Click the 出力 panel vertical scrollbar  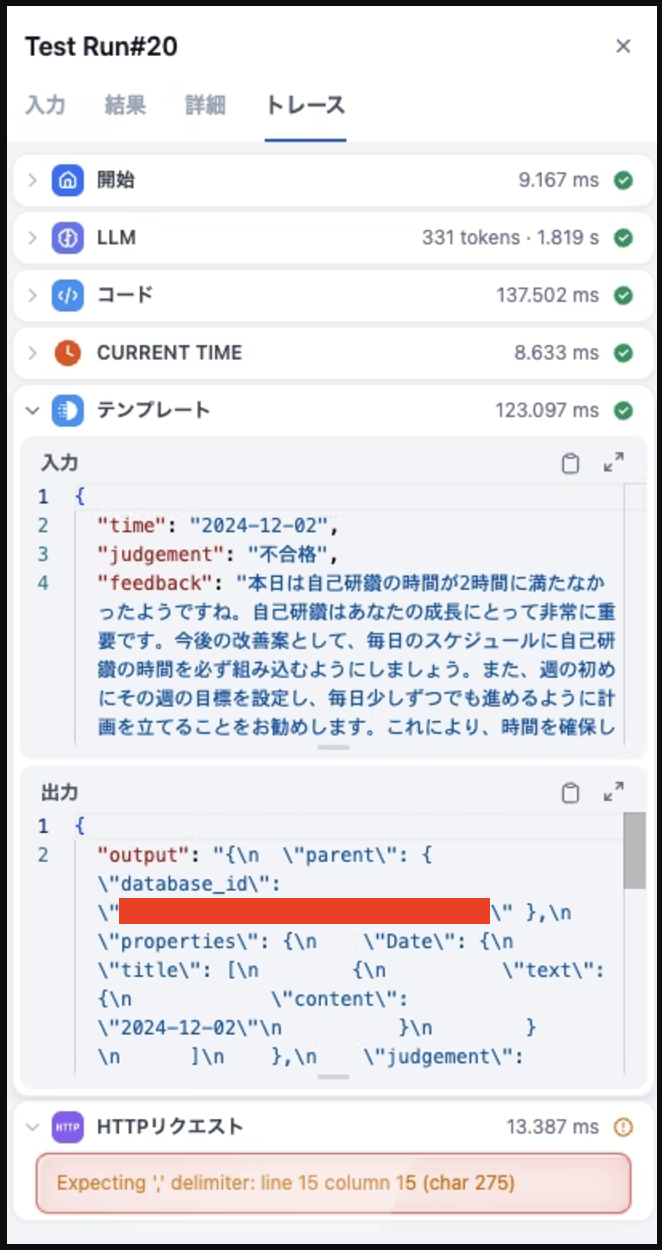pos(634,850)
